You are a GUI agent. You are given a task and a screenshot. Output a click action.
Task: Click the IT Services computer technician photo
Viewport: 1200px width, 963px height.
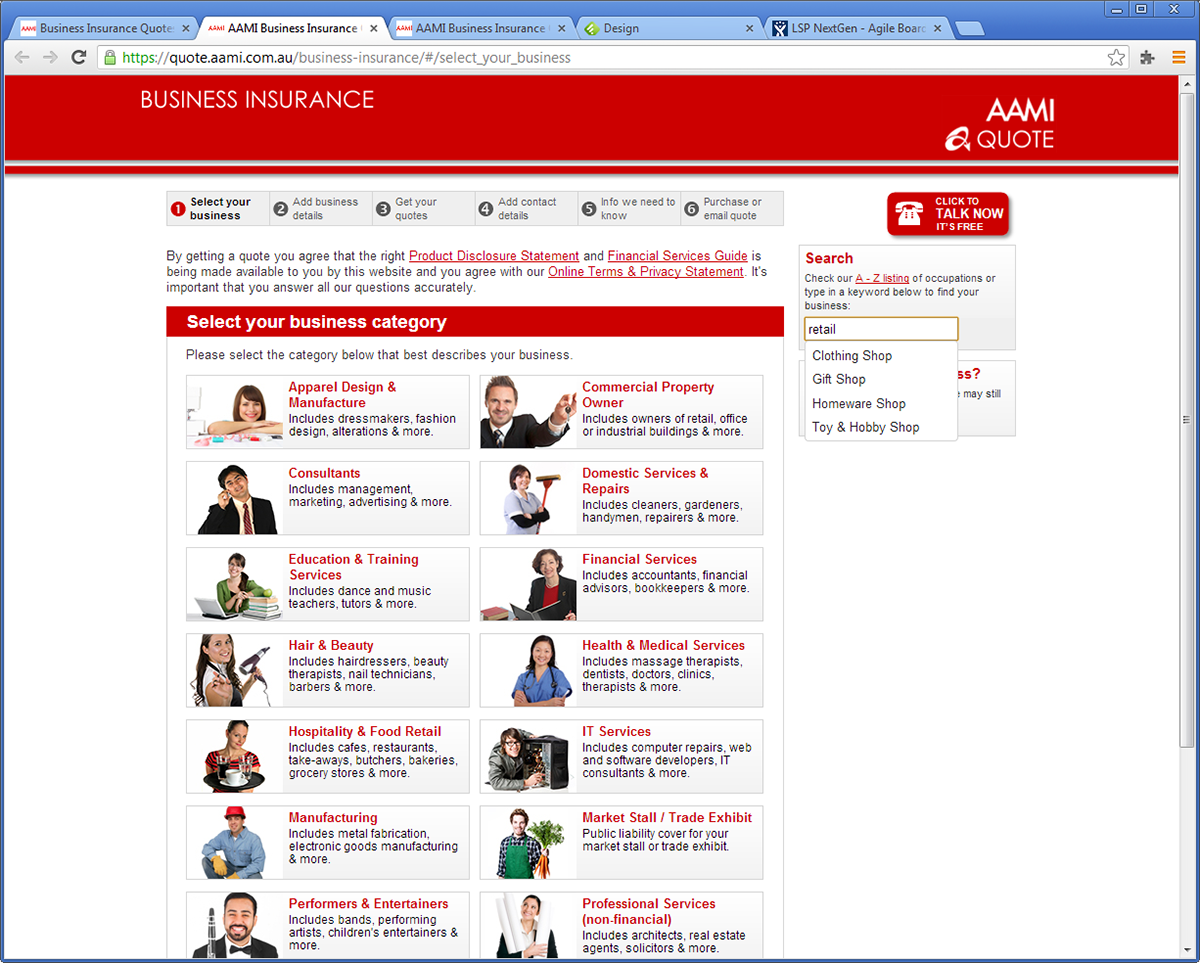point(528,756)
